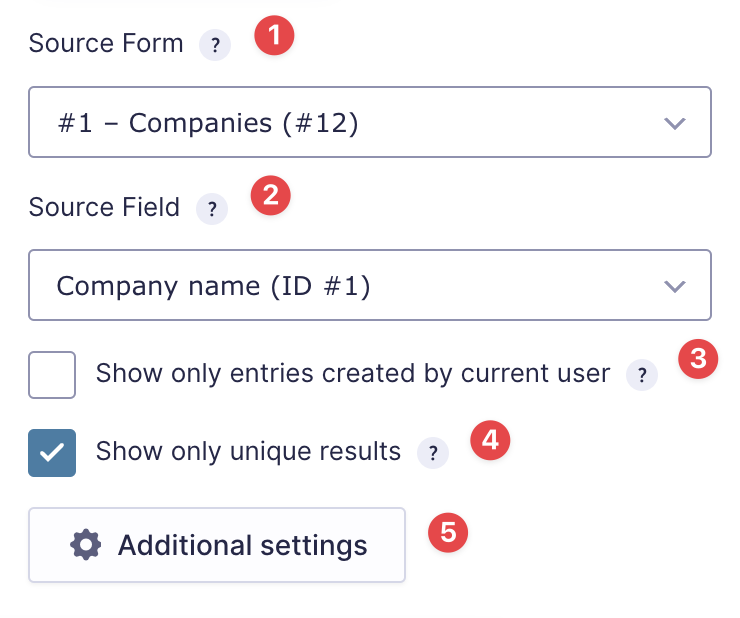This screenshot has width=740, height=618.
Task: Click the chevron arrow in Source Form select
Action: (x=675, y=123)
